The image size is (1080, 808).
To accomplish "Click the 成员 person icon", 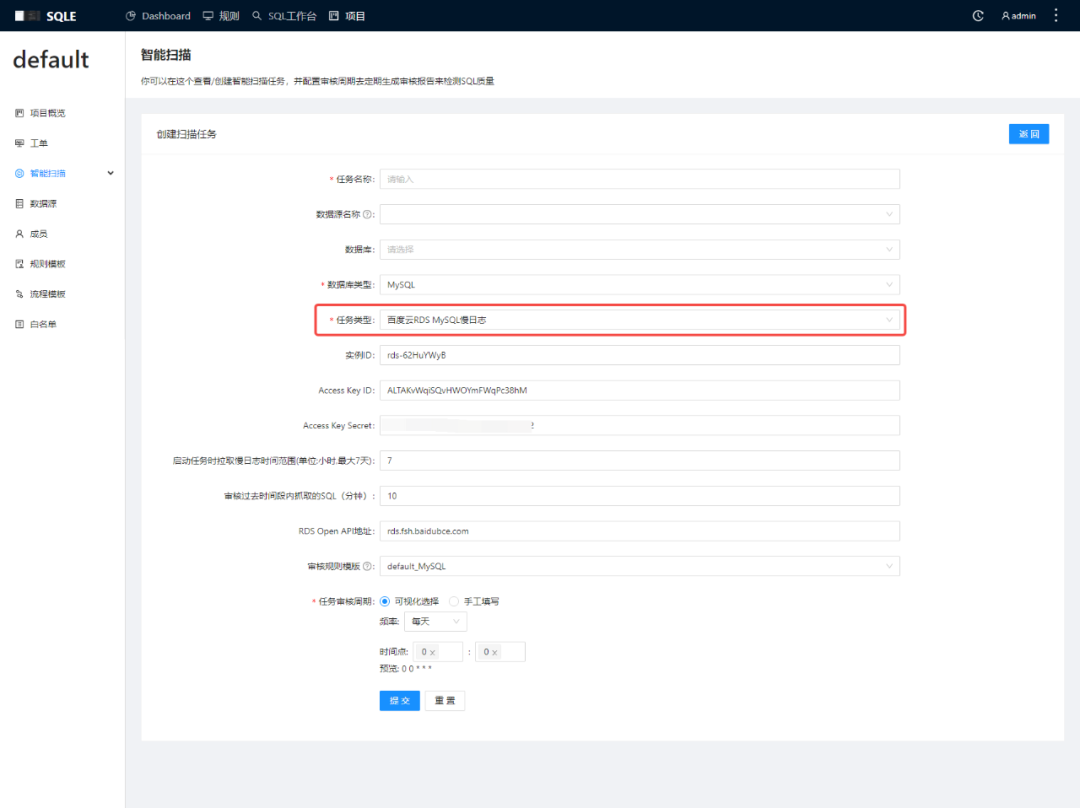I will tap(19, 234).
